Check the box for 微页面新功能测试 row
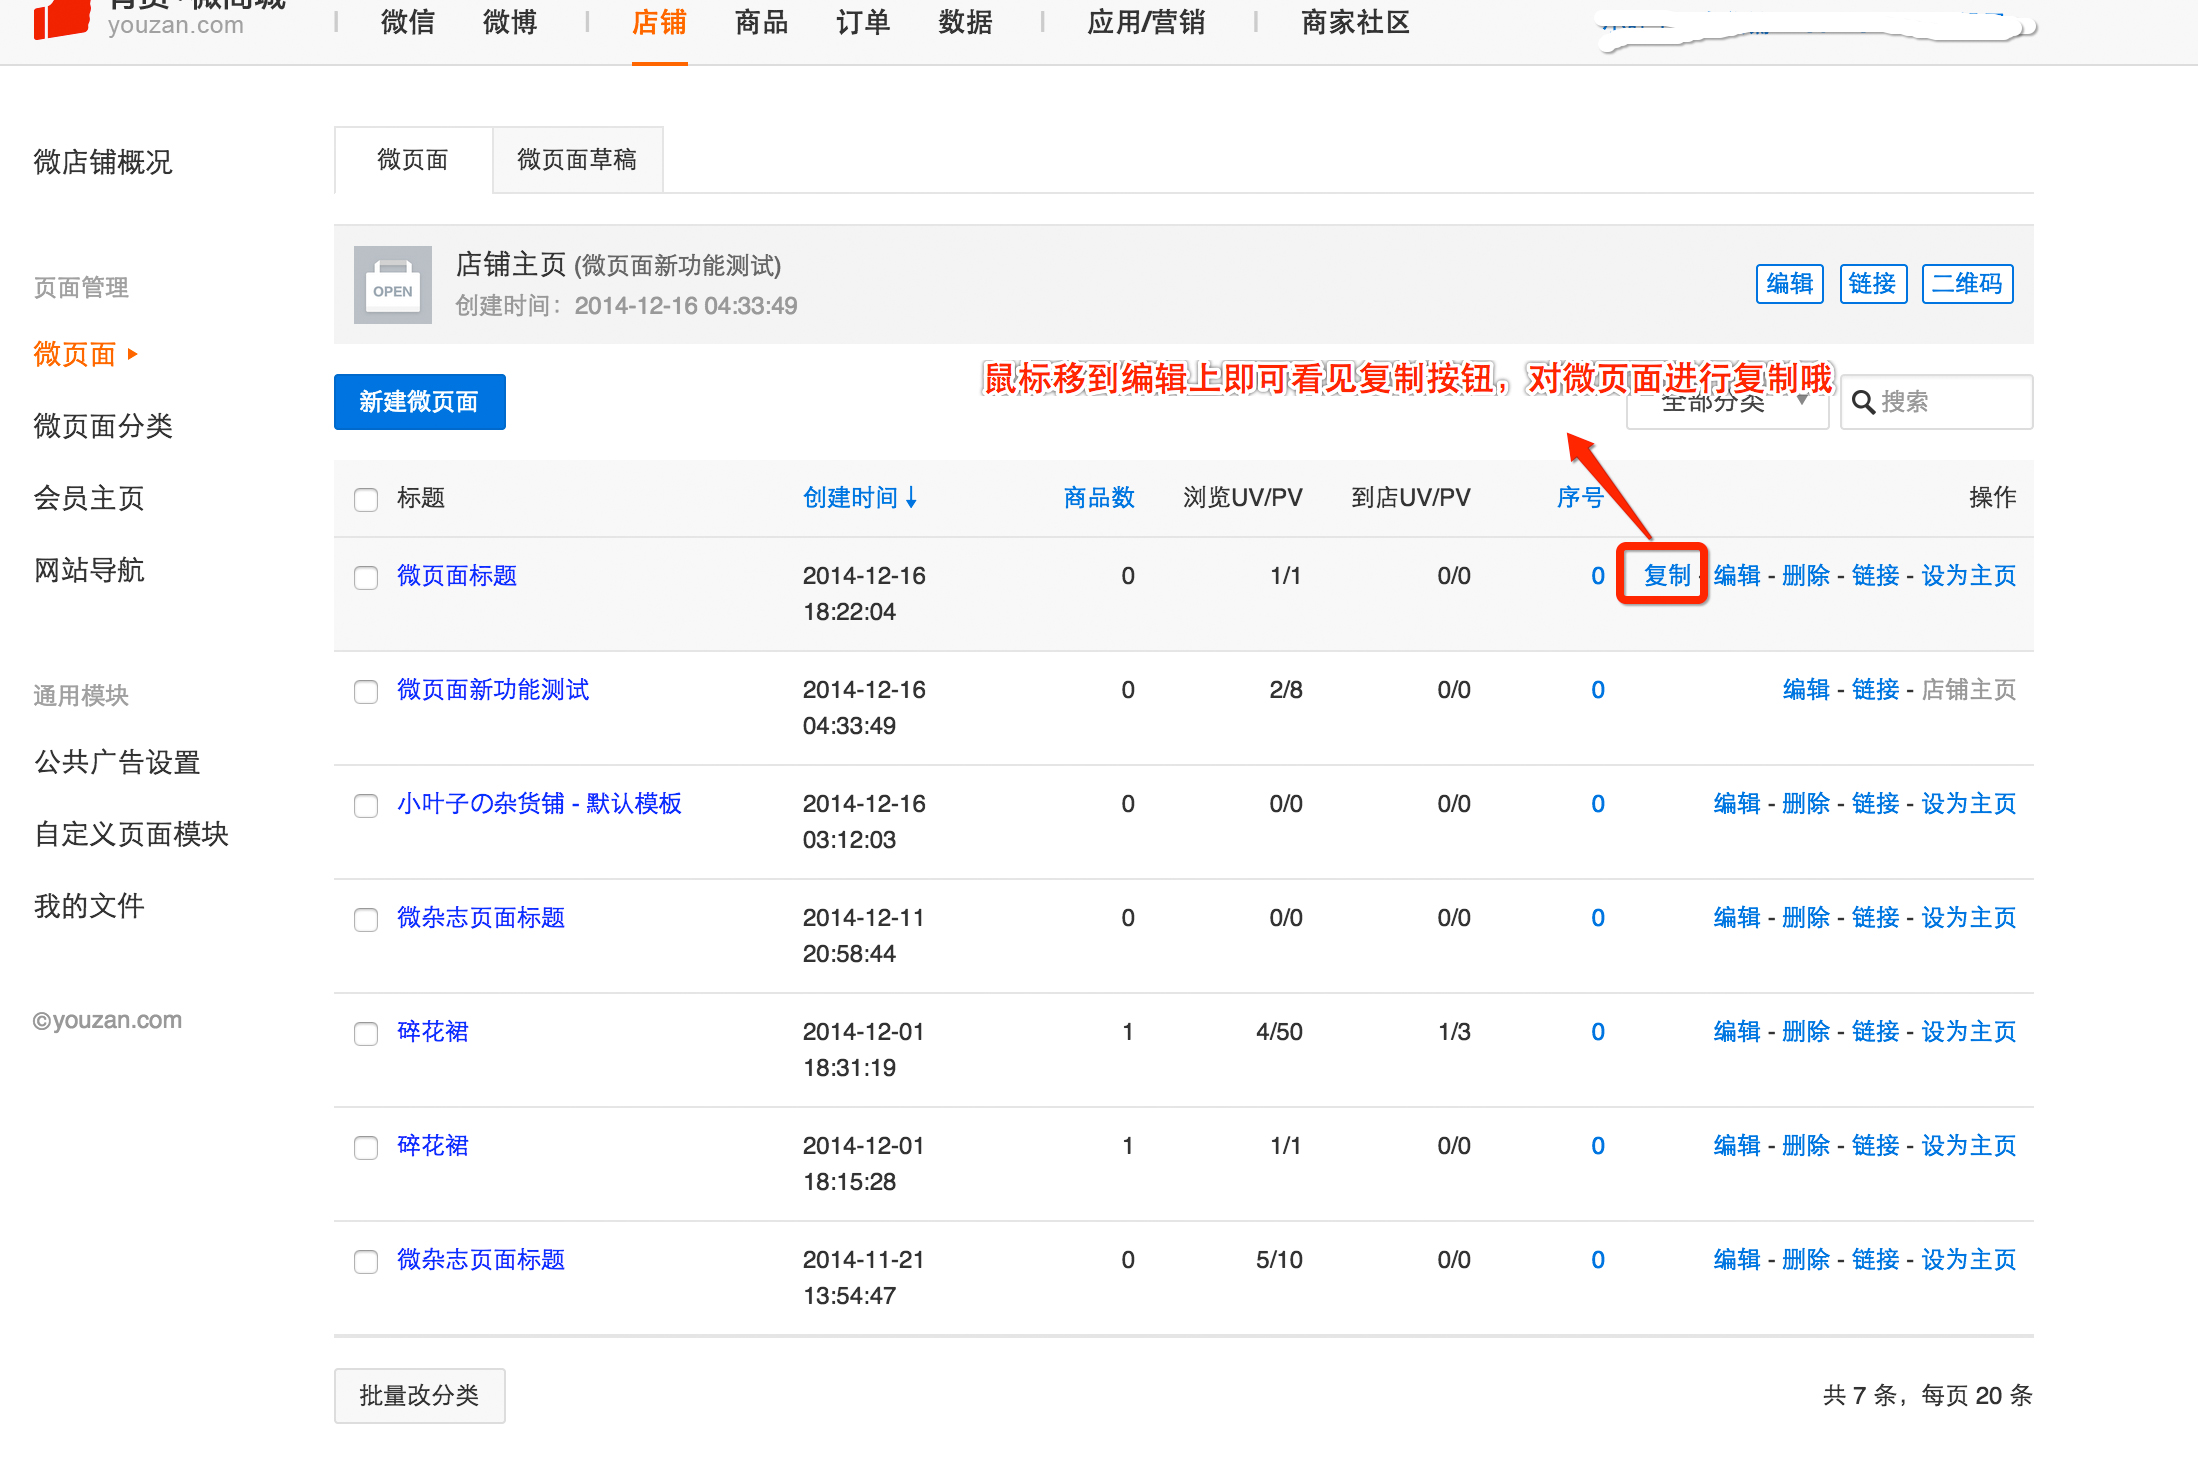 click(x=366, y=691)
